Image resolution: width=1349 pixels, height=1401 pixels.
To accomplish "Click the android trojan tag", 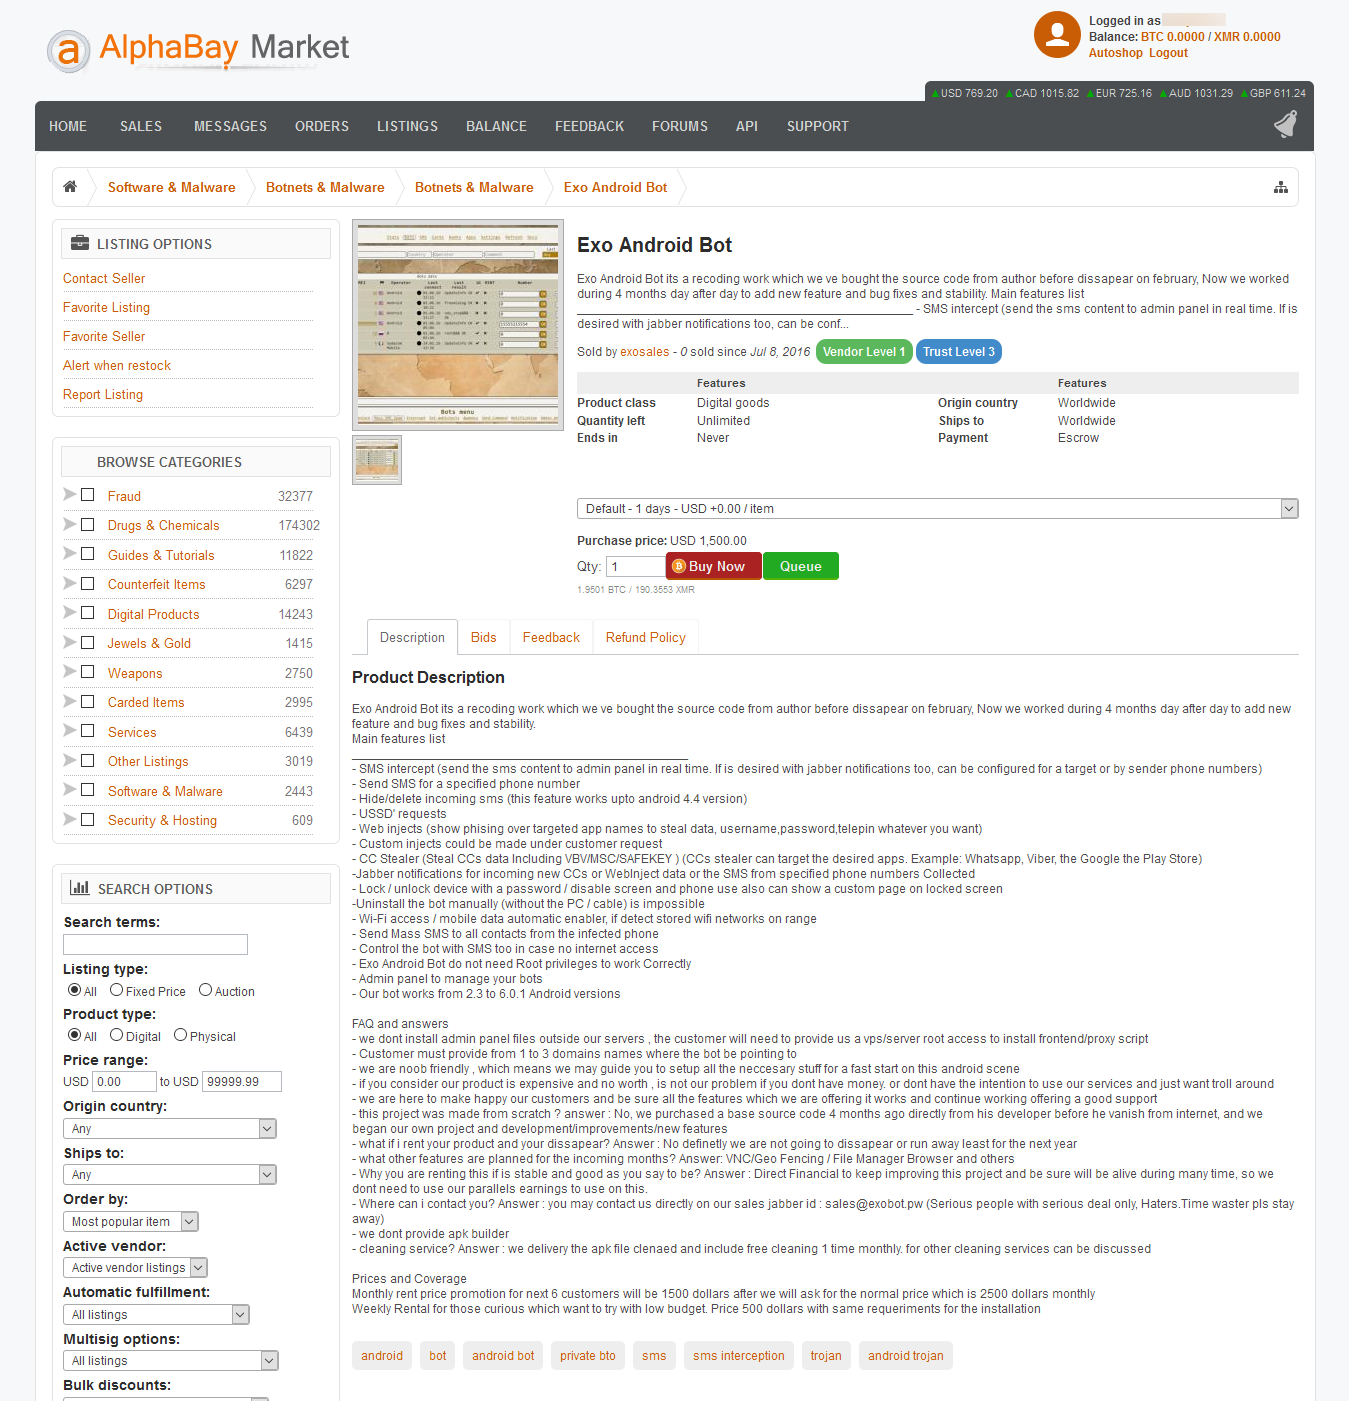I will [905, 1356].
